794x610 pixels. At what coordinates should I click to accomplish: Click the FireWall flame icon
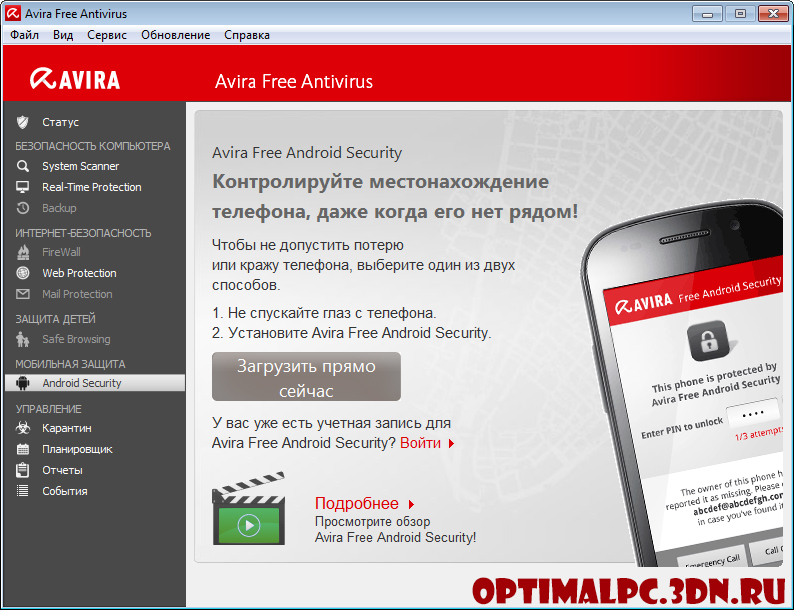click(23, 252)
